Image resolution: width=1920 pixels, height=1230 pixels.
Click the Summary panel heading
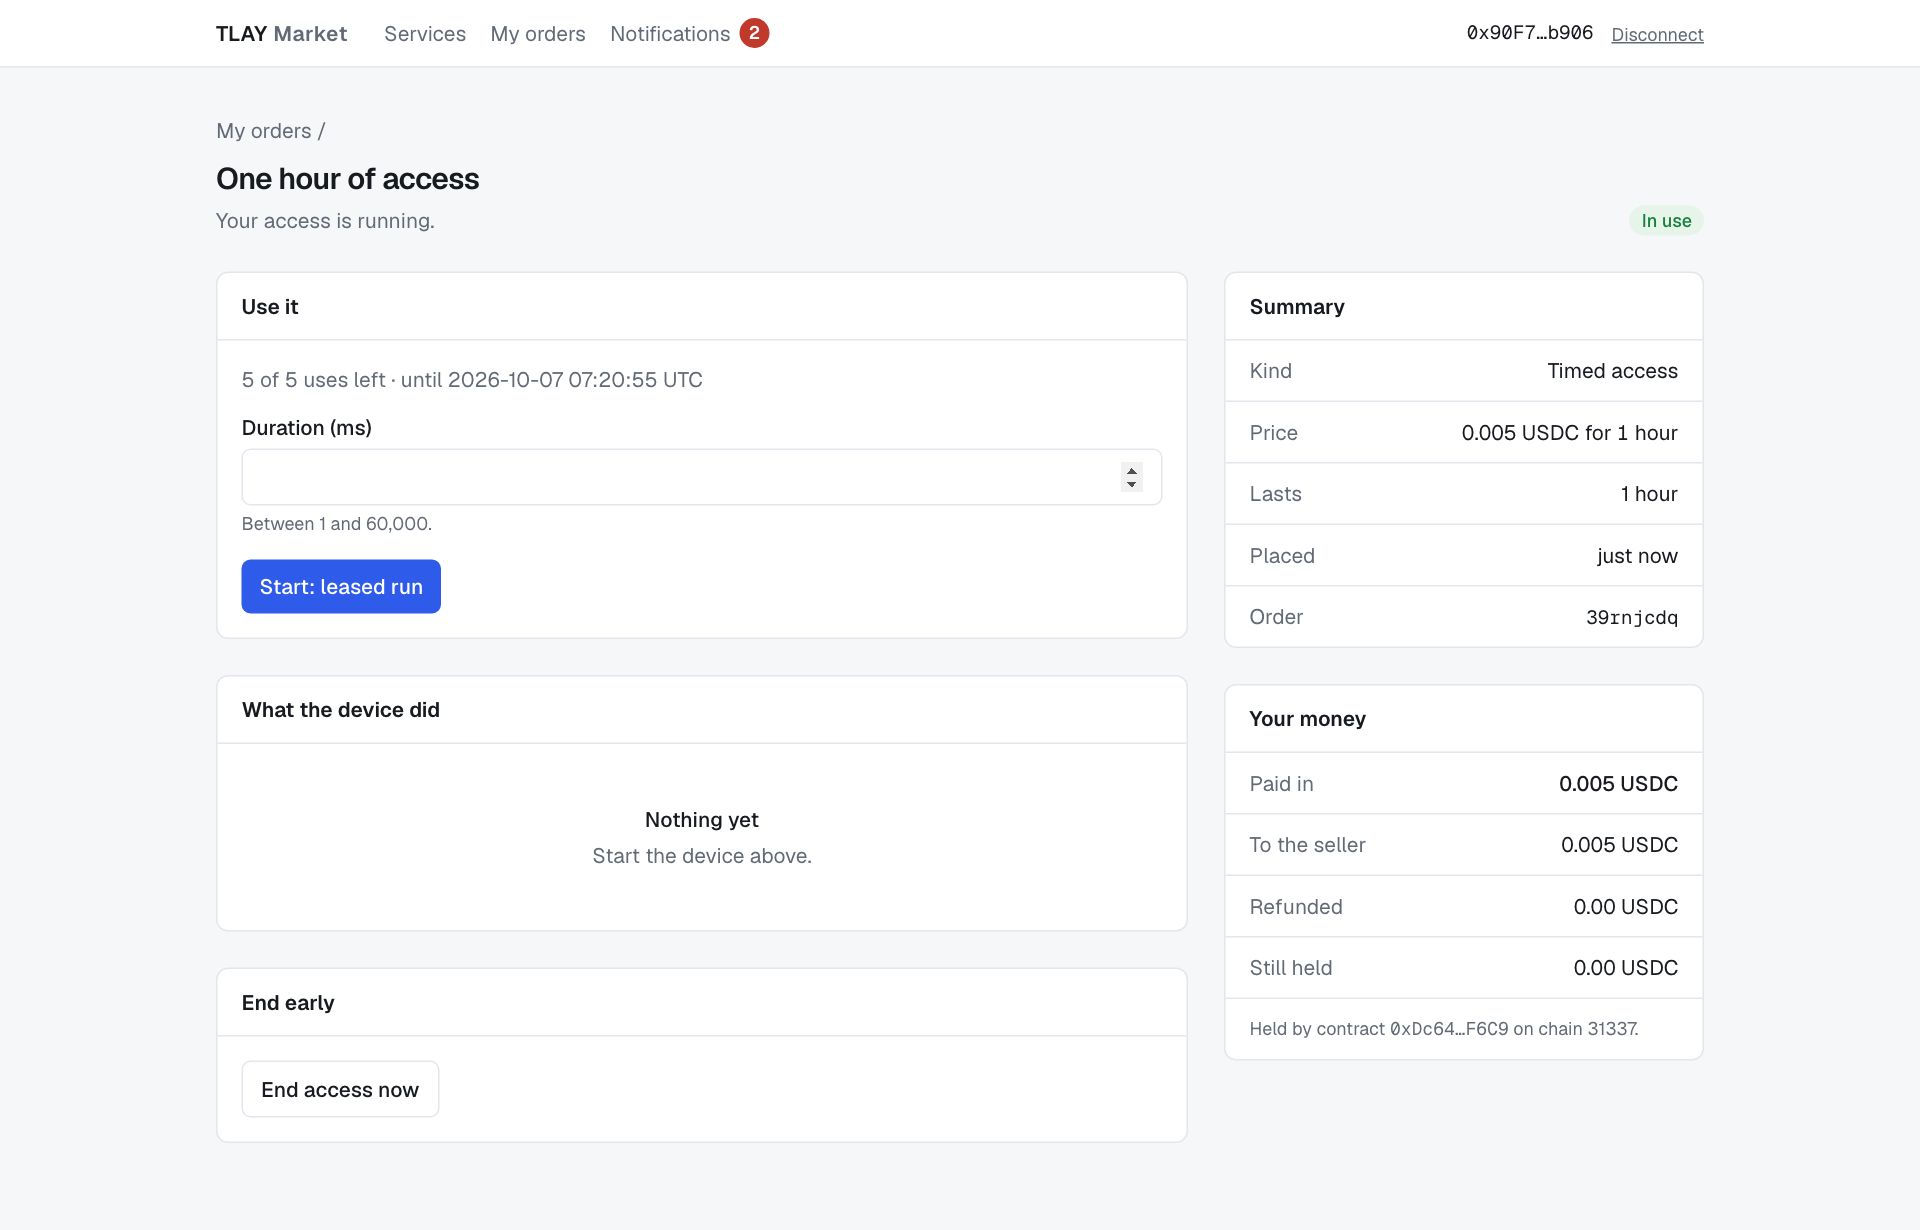pos(1297,307)
